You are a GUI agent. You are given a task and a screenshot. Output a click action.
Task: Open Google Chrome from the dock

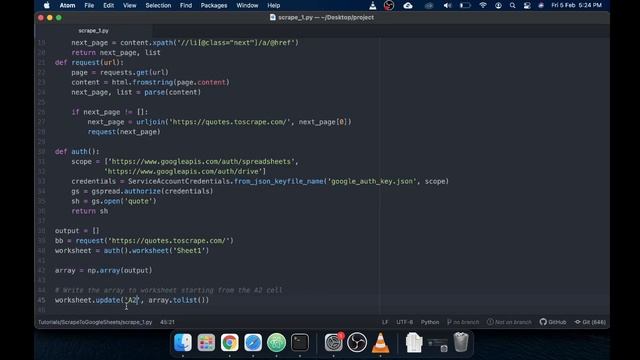[x=229, y=342]
